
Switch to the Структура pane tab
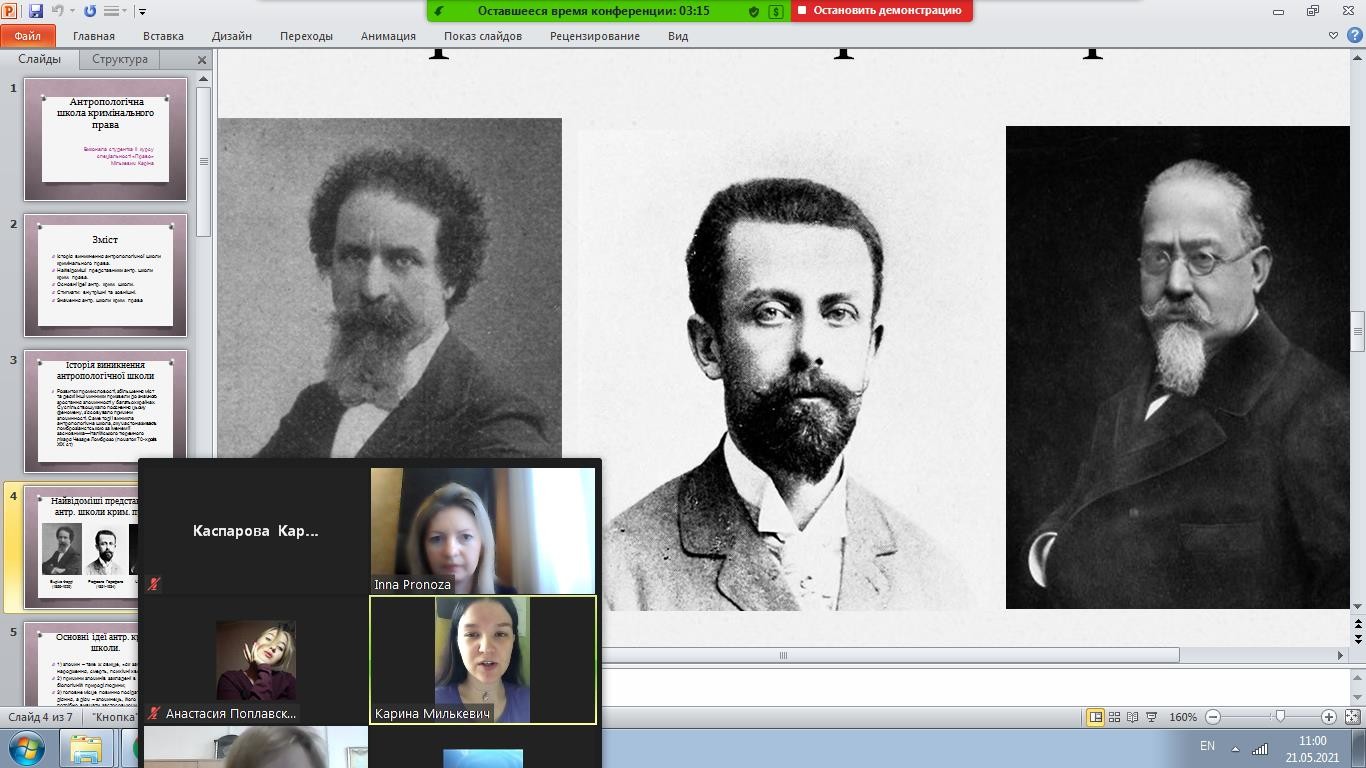click(x=119, y=59)
